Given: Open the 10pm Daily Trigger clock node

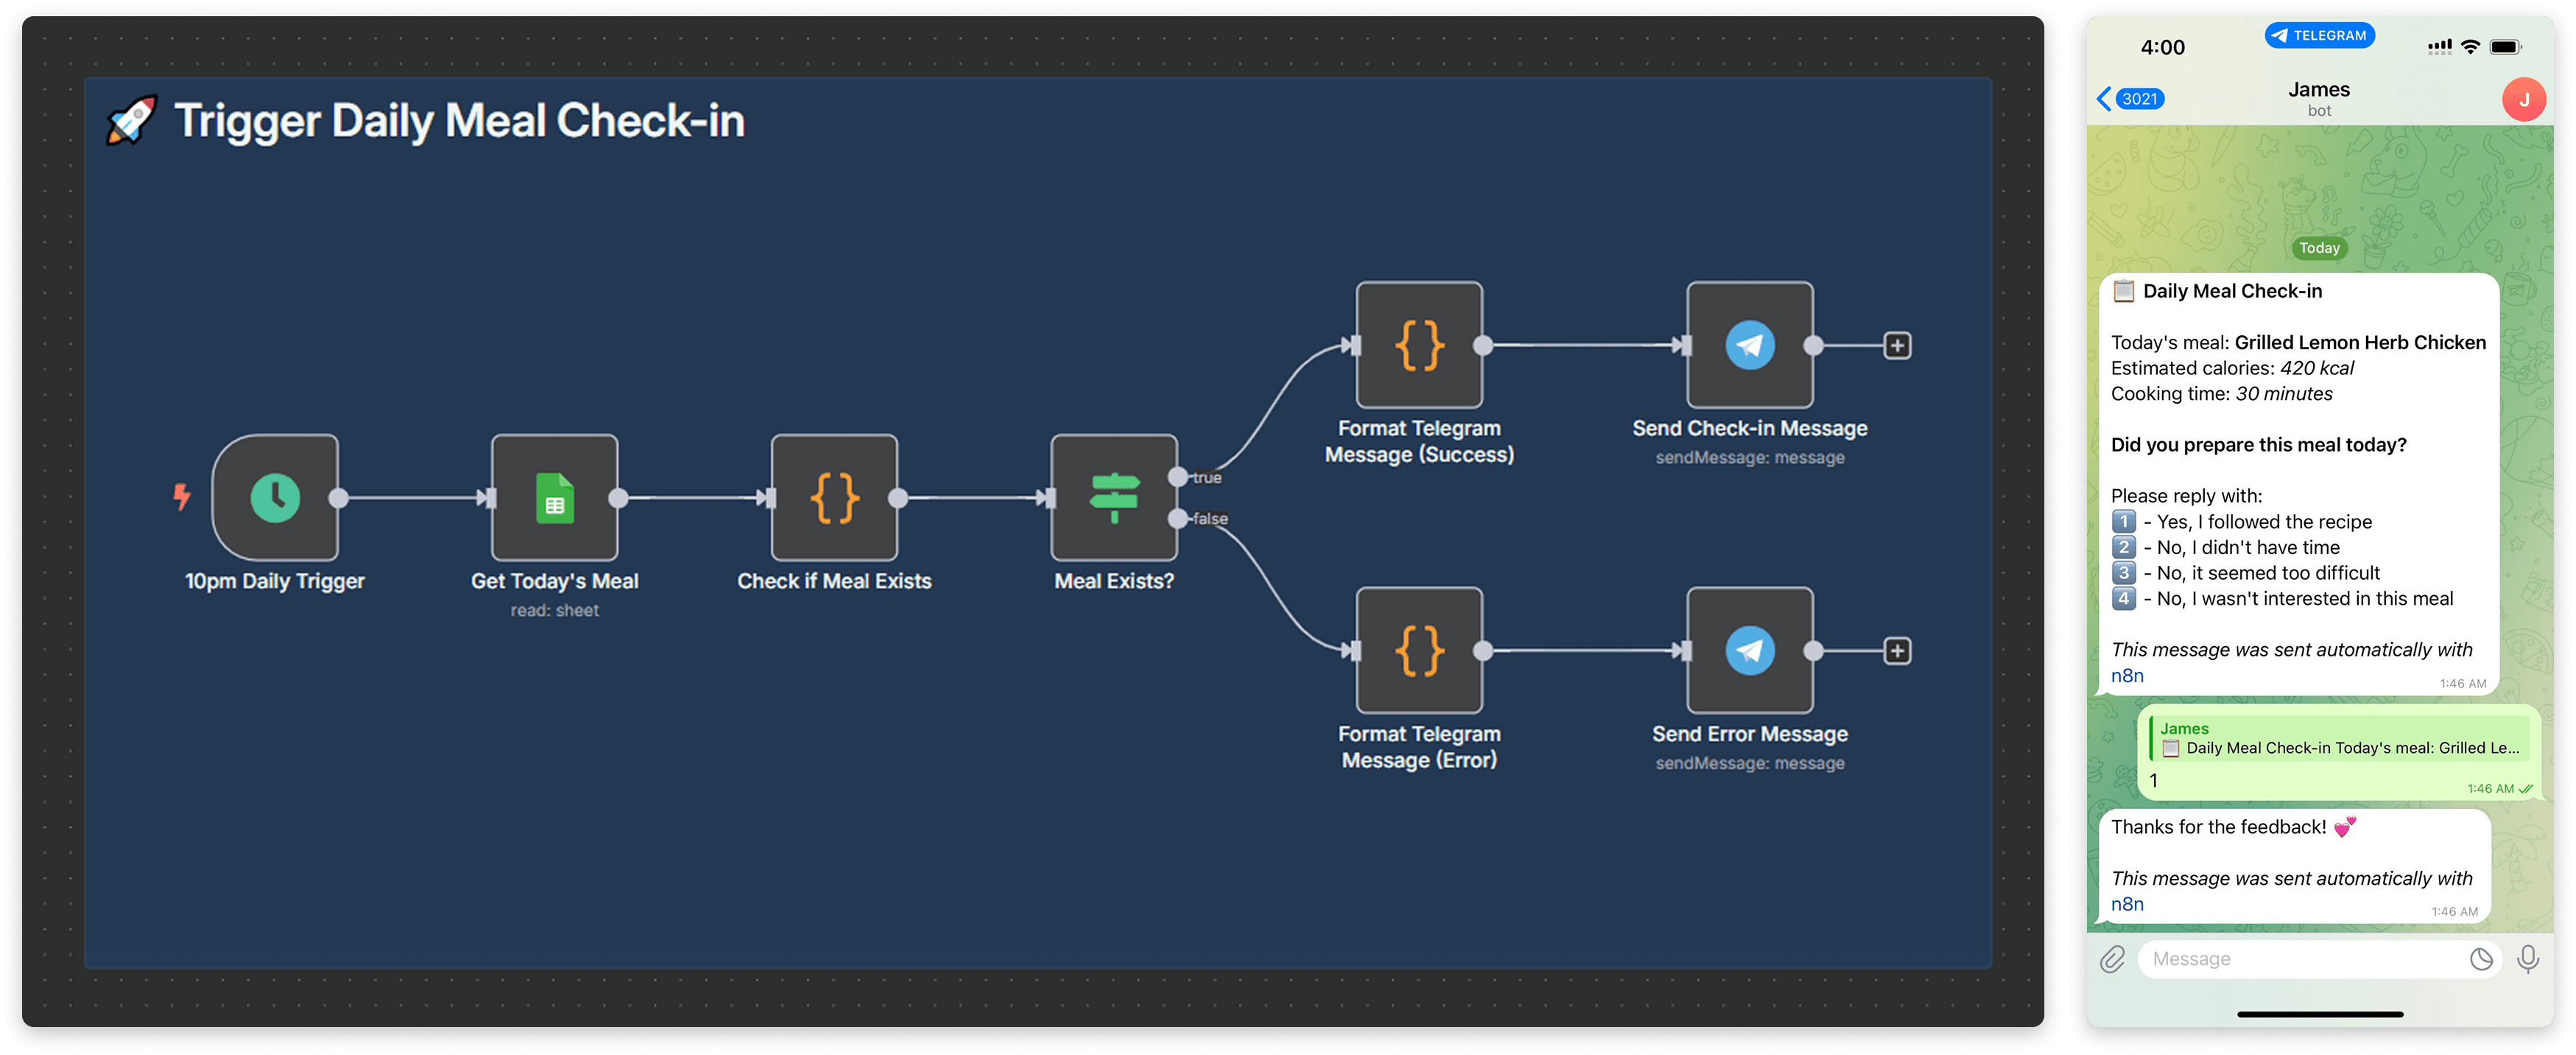Looking at the screenshot, I should click(275, 497).
